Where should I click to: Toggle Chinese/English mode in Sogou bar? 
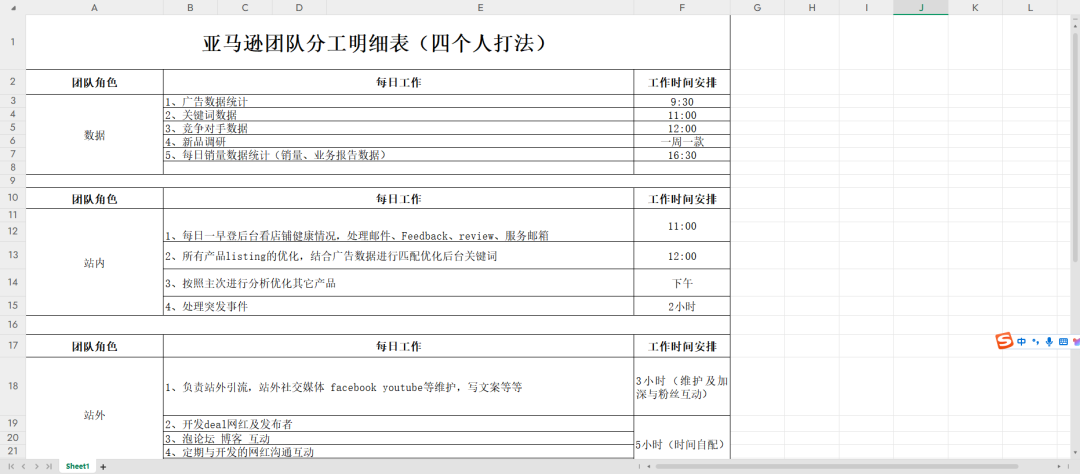[x=1021, y=342]
